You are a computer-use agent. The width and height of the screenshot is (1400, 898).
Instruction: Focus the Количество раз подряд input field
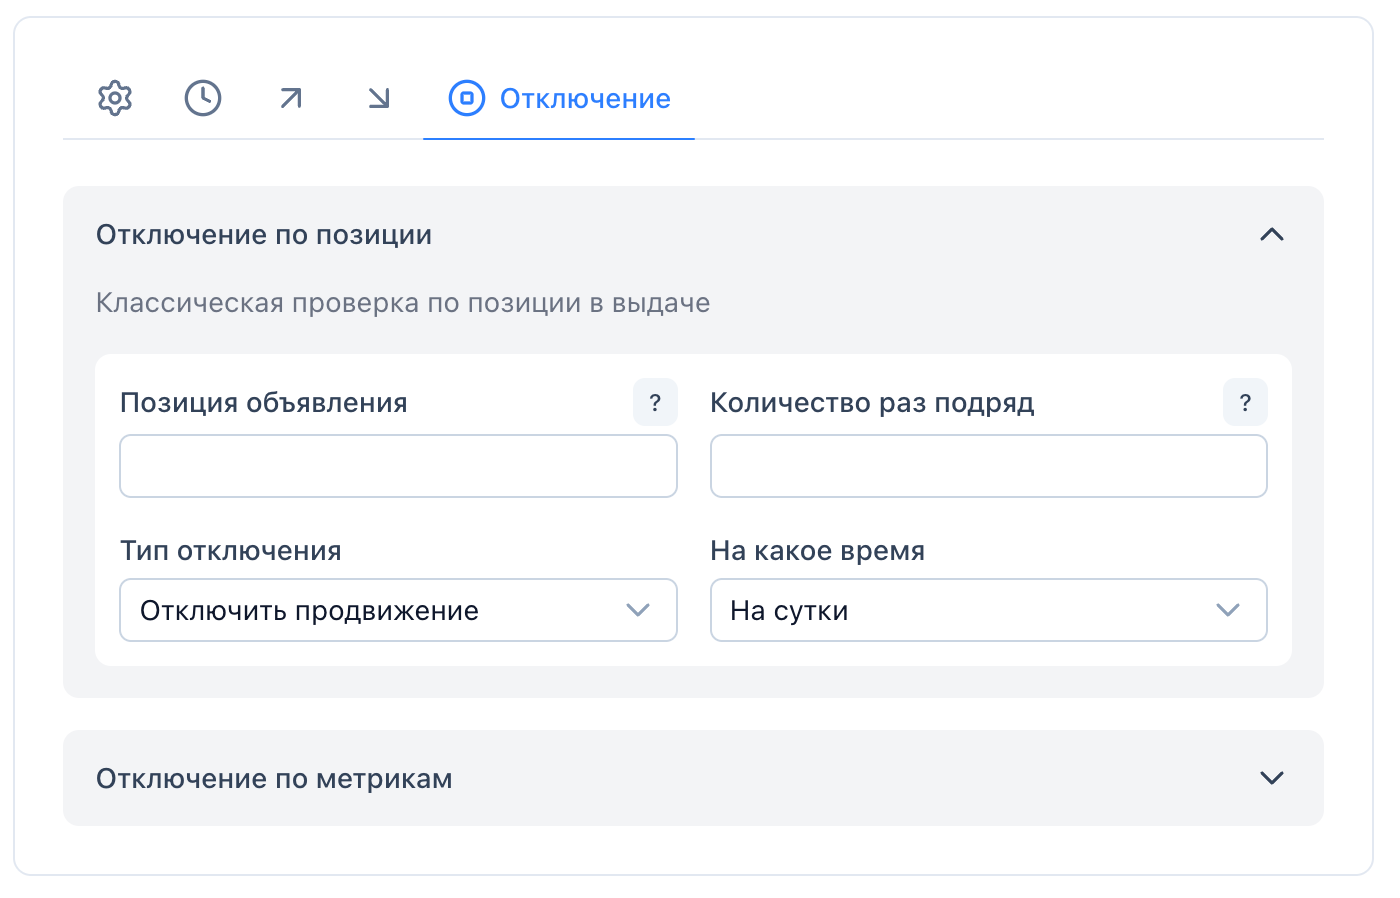988,466
